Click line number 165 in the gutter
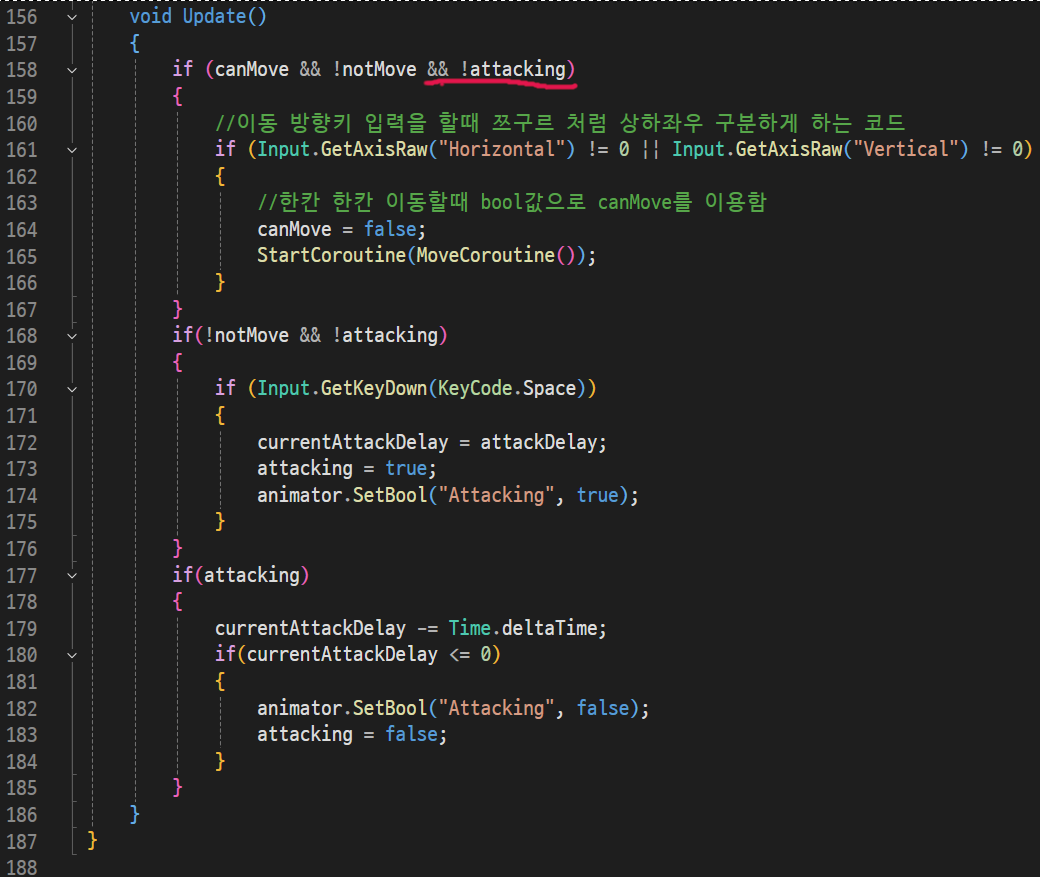 (x=22, y=257)
